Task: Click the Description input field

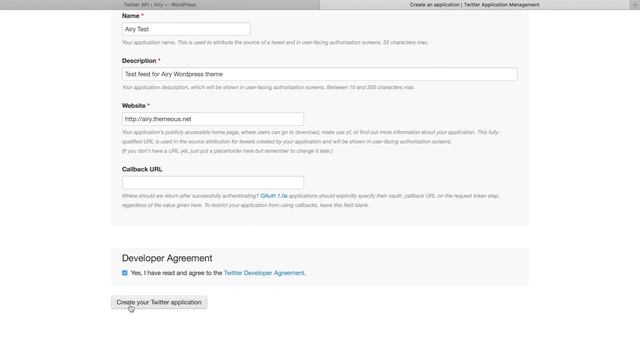Action: (x=320, y=74)
